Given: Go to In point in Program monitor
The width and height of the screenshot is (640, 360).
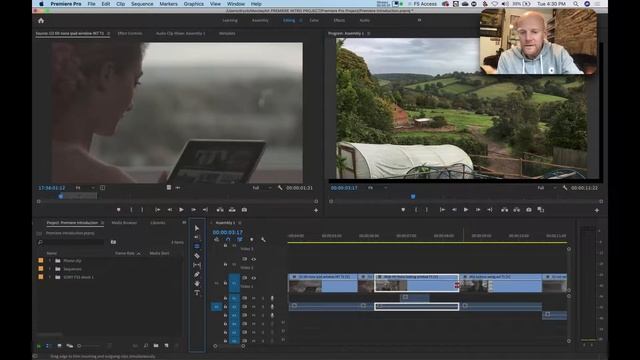Looking at the screenshot, I should [442, 210].
